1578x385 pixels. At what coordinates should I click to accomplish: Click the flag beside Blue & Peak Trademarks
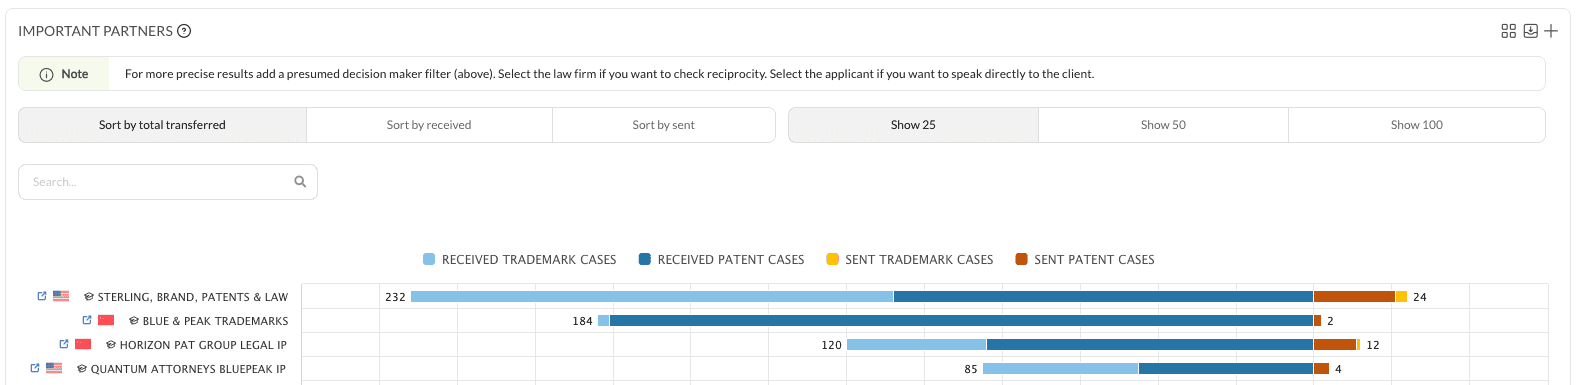coord(106,320)
